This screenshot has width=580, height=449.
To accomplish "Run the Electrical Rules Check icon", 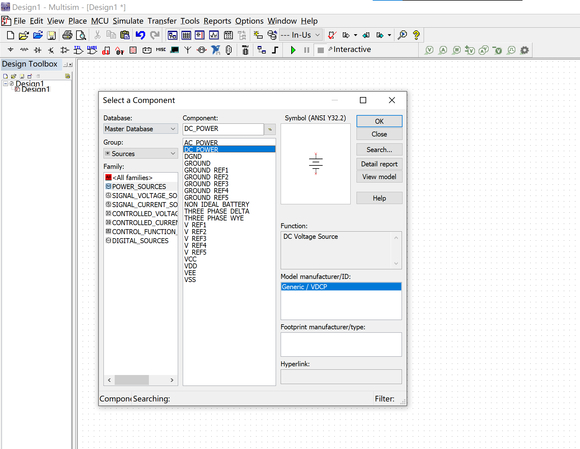I will coord(332,35).
